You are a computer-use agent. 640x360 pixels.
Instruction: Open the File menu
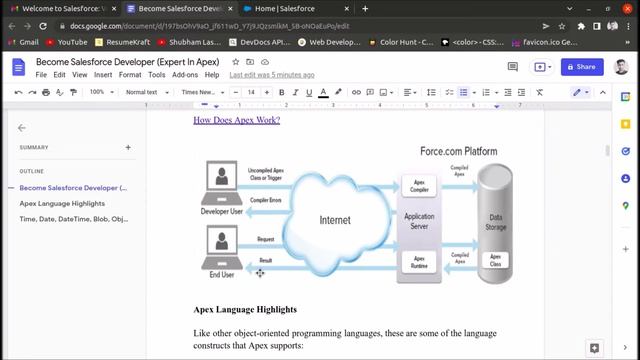41,75
